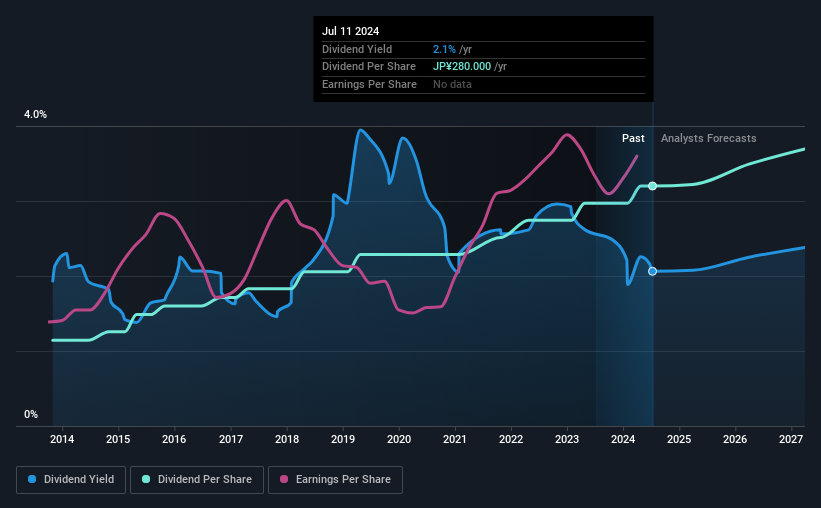Click the 'JP¥280.000' dividend per share value
This screenshot has width=821, height=508.
pos(462,67)
